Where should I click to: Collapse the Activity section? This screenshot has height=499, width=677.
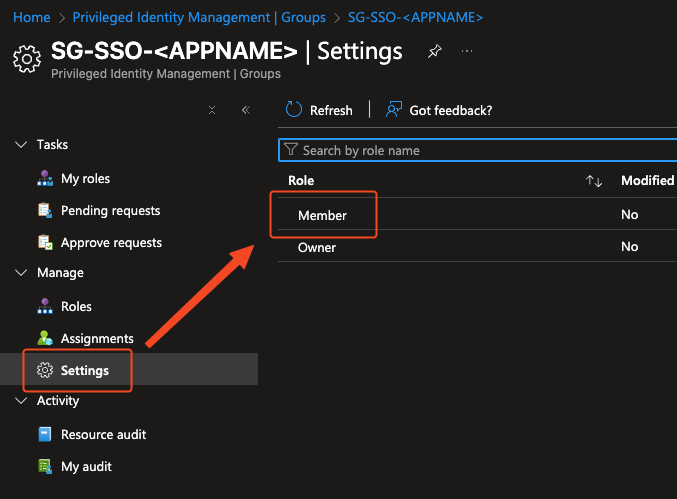click(21, 401)
